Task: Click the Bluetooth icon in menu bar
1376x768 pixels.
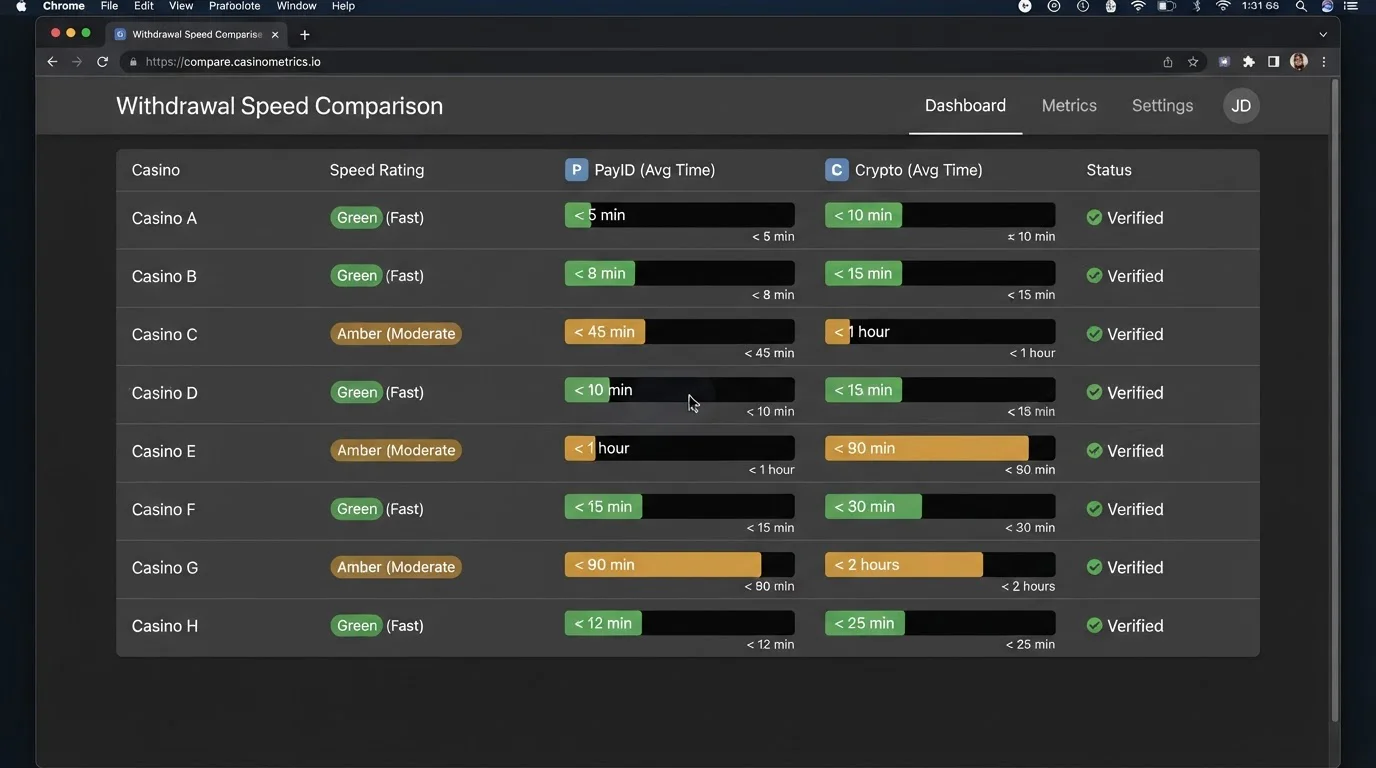Action: point(1197,6)
